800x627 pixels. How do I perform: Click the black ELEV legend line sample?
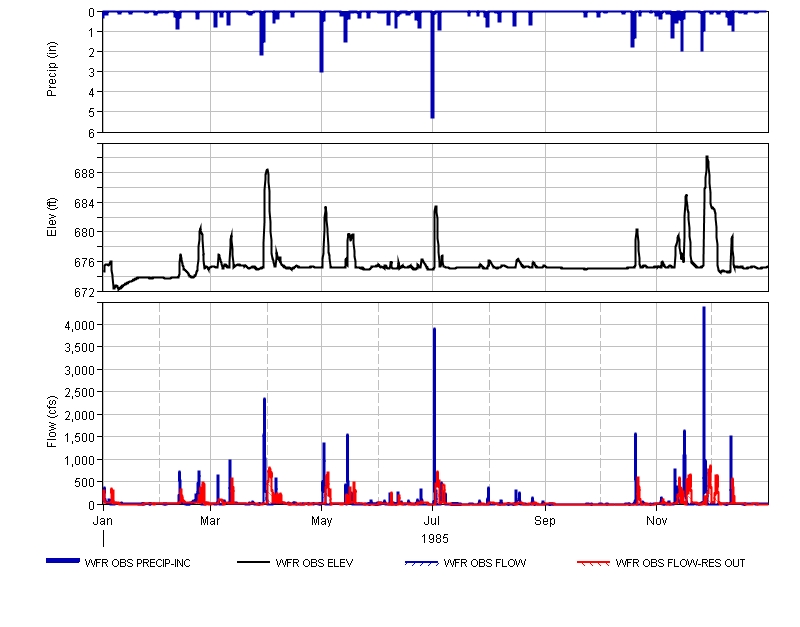254,563
